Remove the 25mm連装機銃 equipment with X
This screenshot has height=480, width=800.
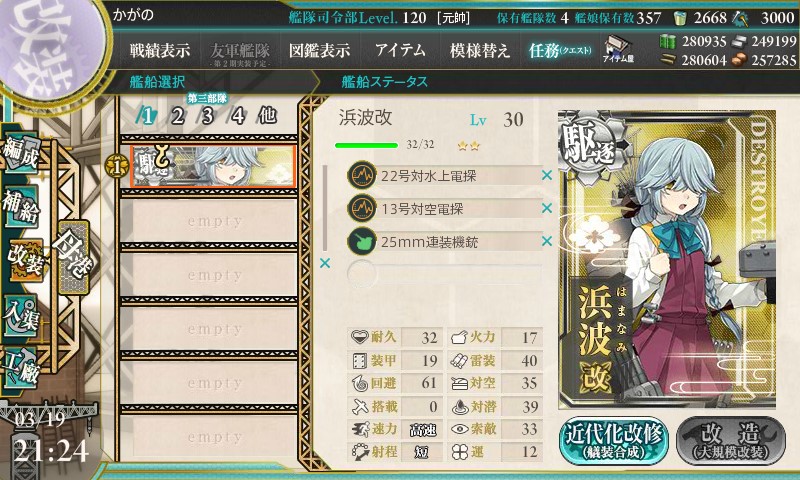click(x=547, y=241)
